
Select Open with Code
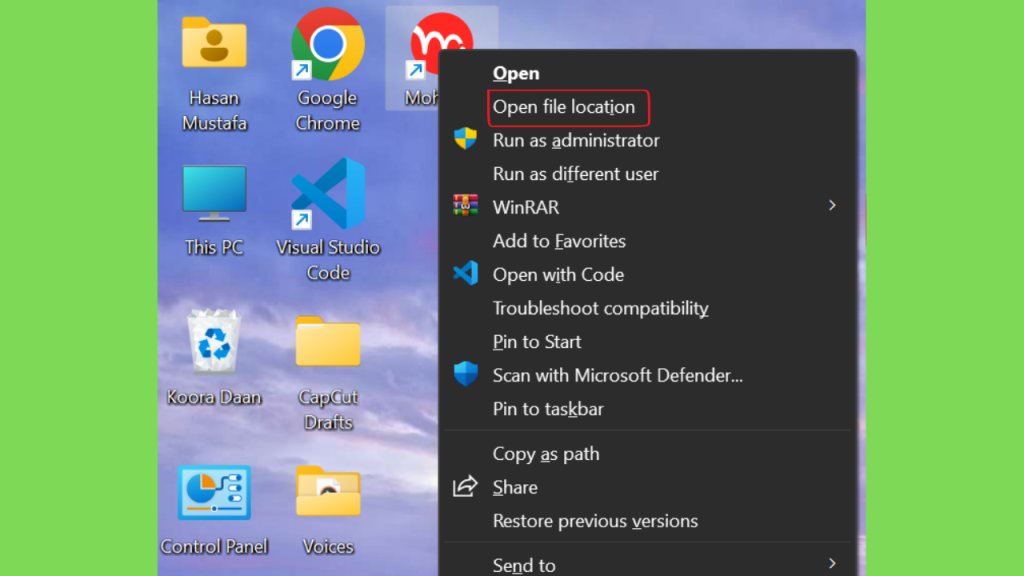[x=558, y=275]
